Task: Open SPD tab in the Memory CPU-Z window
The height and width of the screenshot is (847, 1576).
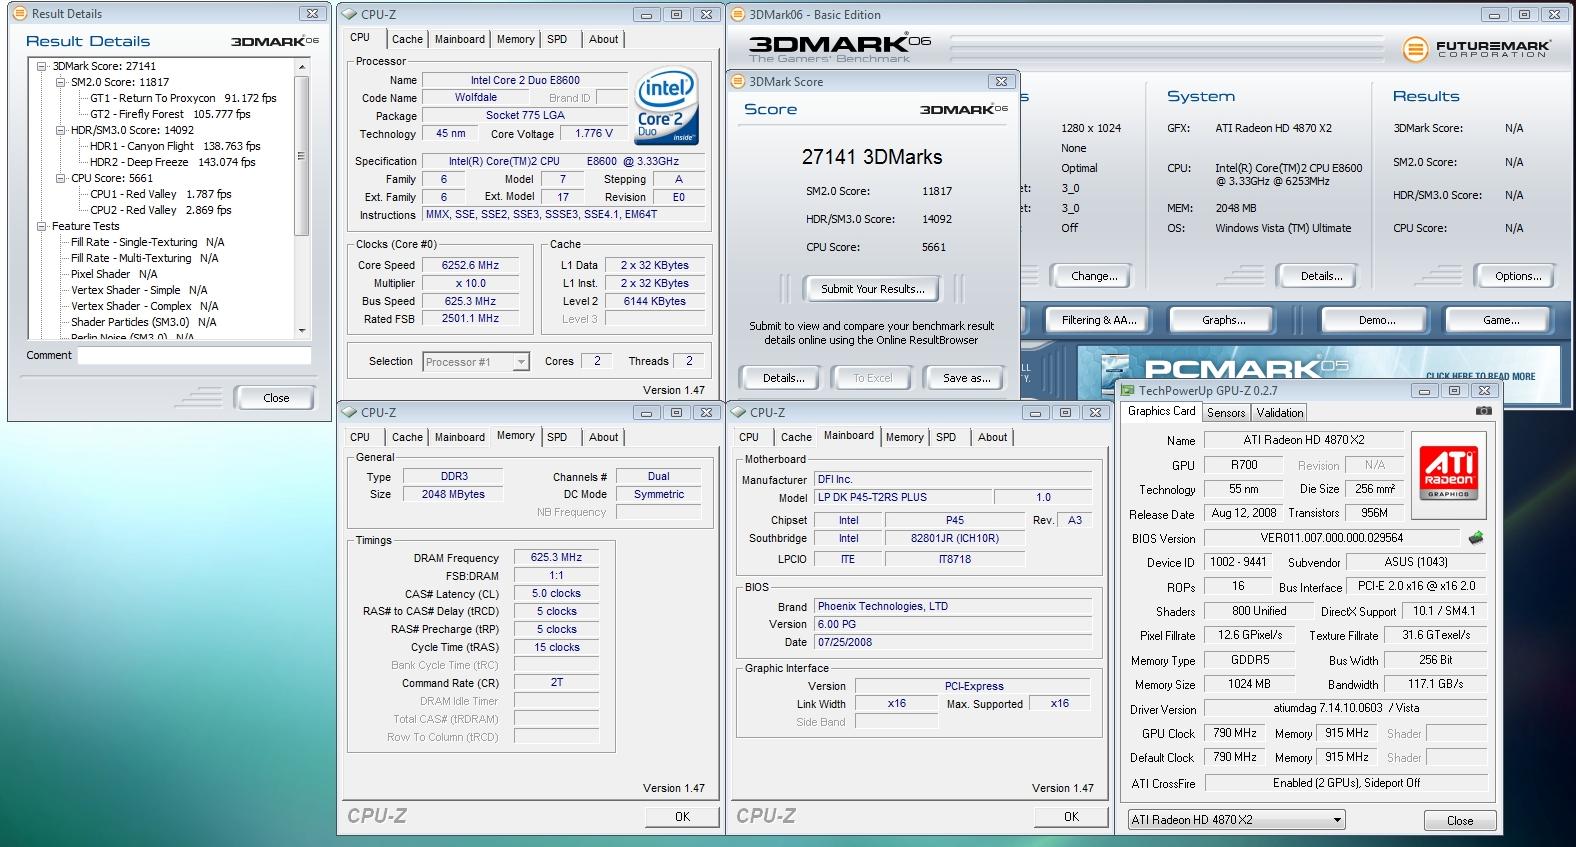Action: tap(557, 437)
